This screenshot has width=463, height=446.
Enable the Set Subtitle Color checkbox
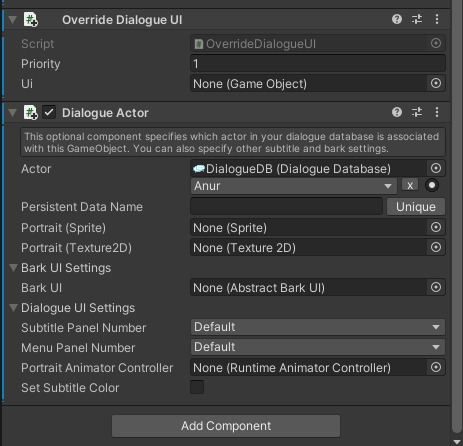(x=197, y=387)
